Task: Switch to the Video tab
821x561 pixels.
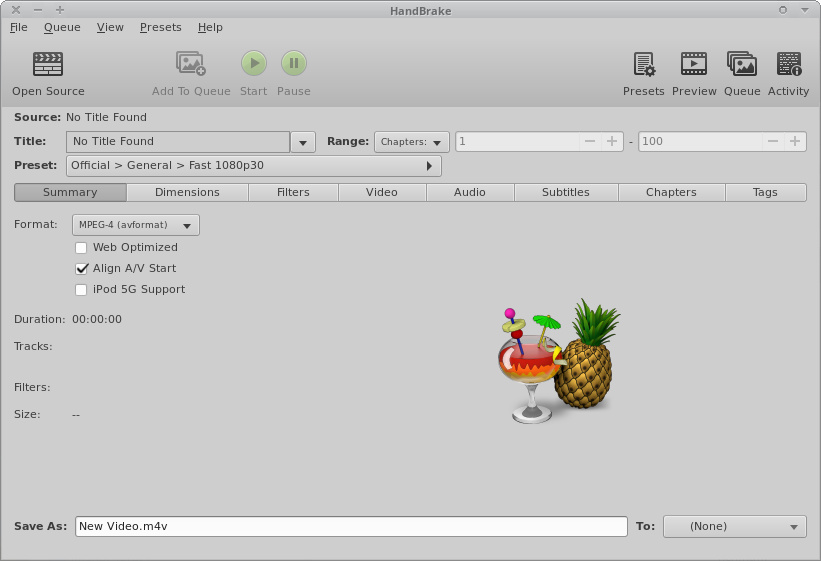Action: 381,192
